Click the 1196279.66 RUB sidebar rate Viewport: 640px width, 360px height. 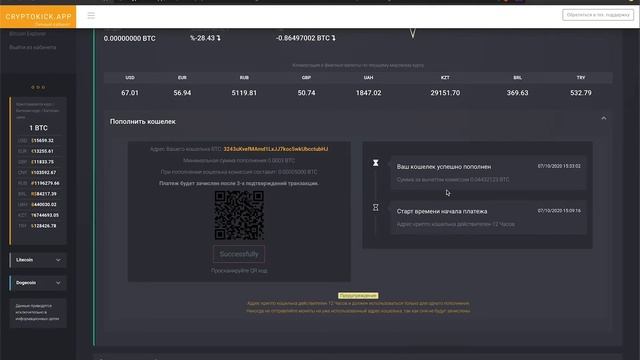point(45,183)
